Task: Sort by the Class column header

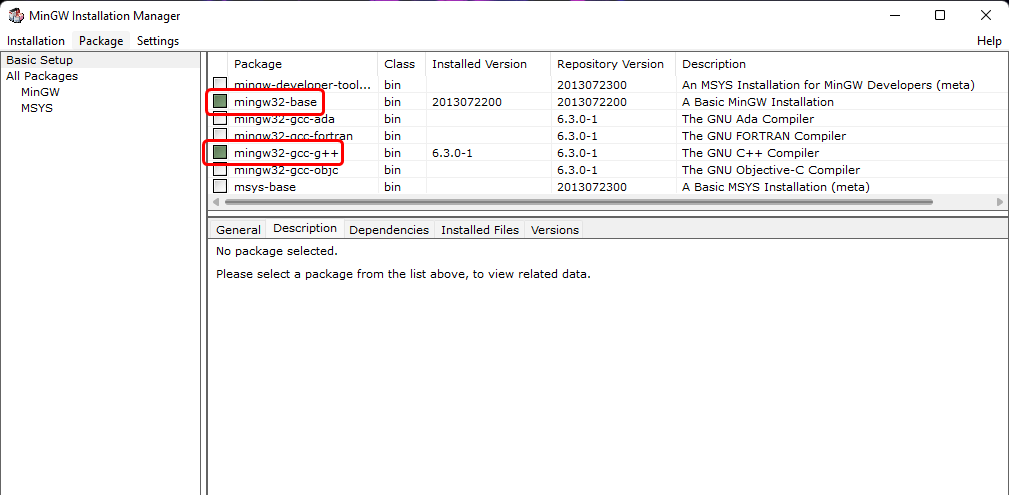Action: click(400, 64)
